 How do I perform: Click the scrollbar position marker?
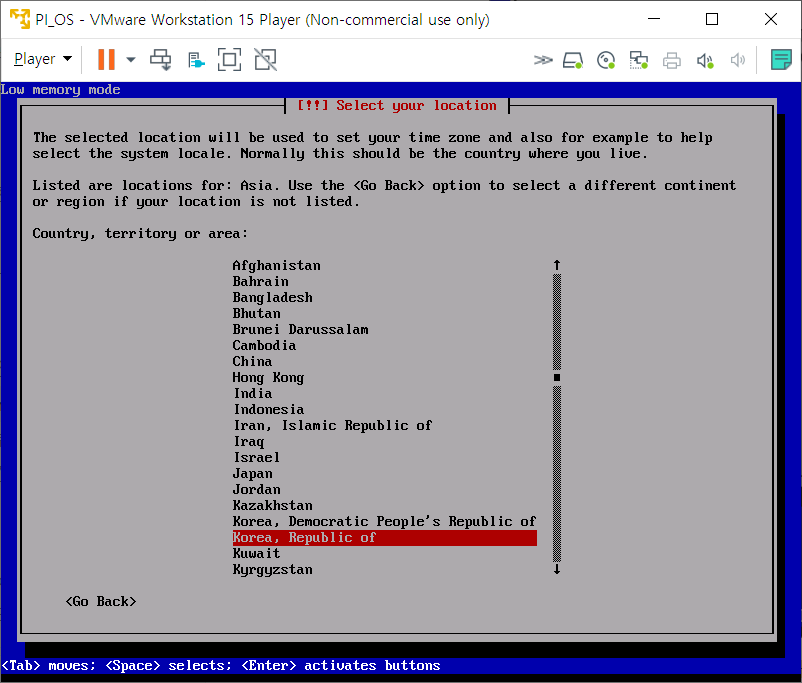(557, 377)
